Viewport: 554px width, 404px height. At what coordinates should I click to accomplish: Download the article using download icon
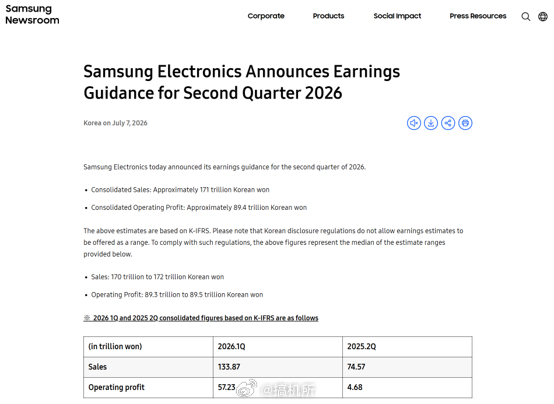click(431, 123)
